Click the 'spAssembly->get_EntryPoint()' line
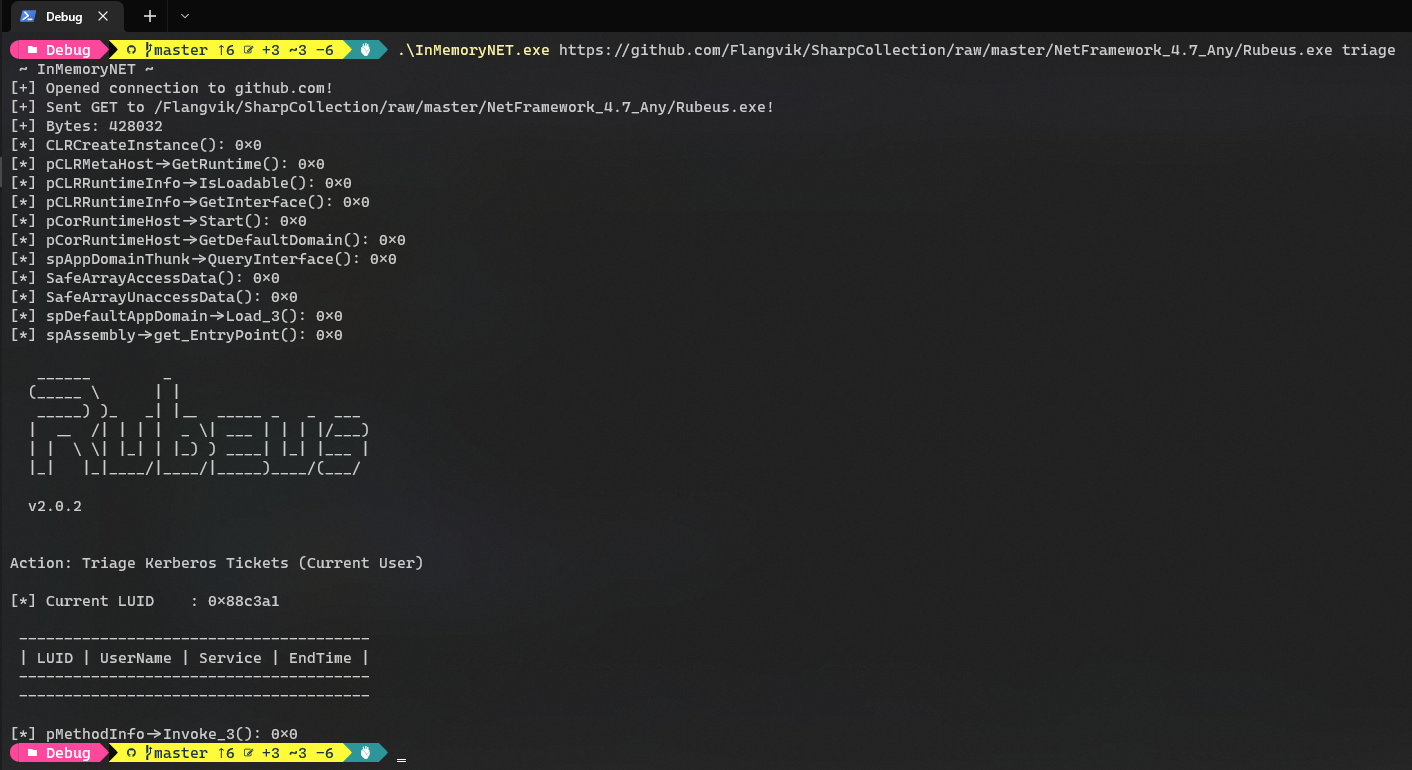1412x770 pixels. pos(176,335)
